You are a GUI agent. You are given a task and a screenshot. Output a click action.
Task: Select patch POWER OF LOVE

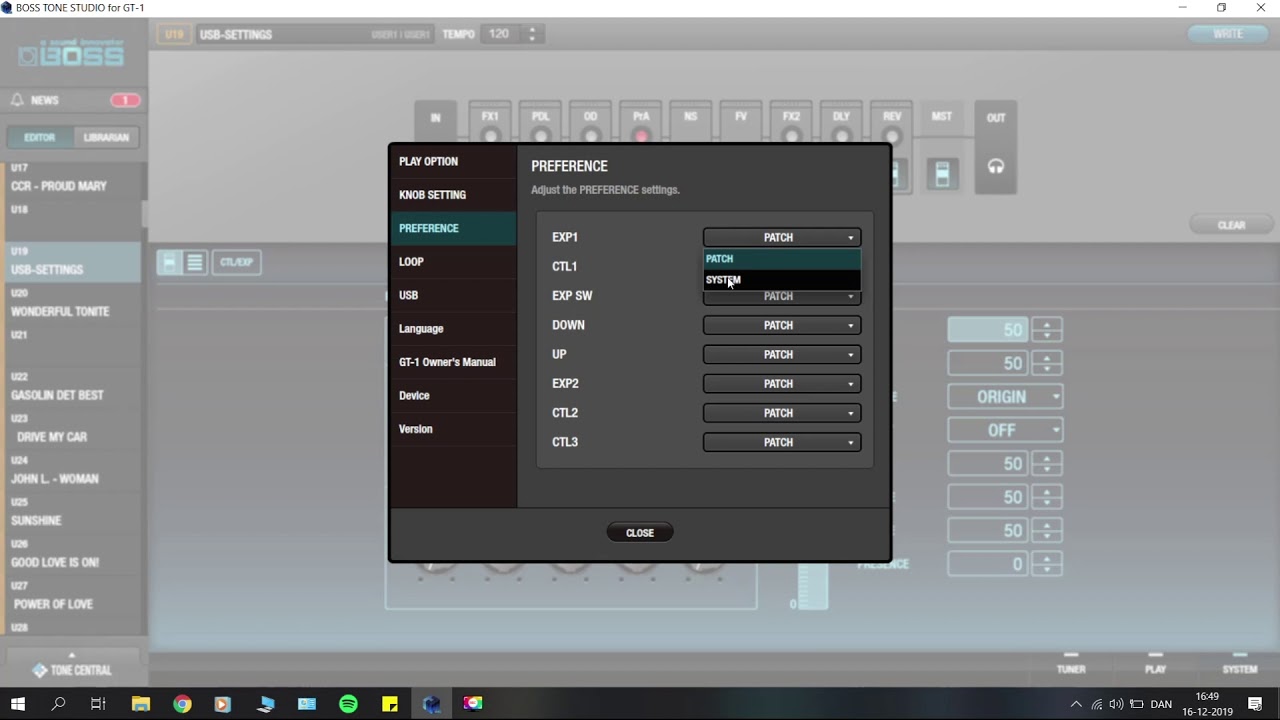72,597
